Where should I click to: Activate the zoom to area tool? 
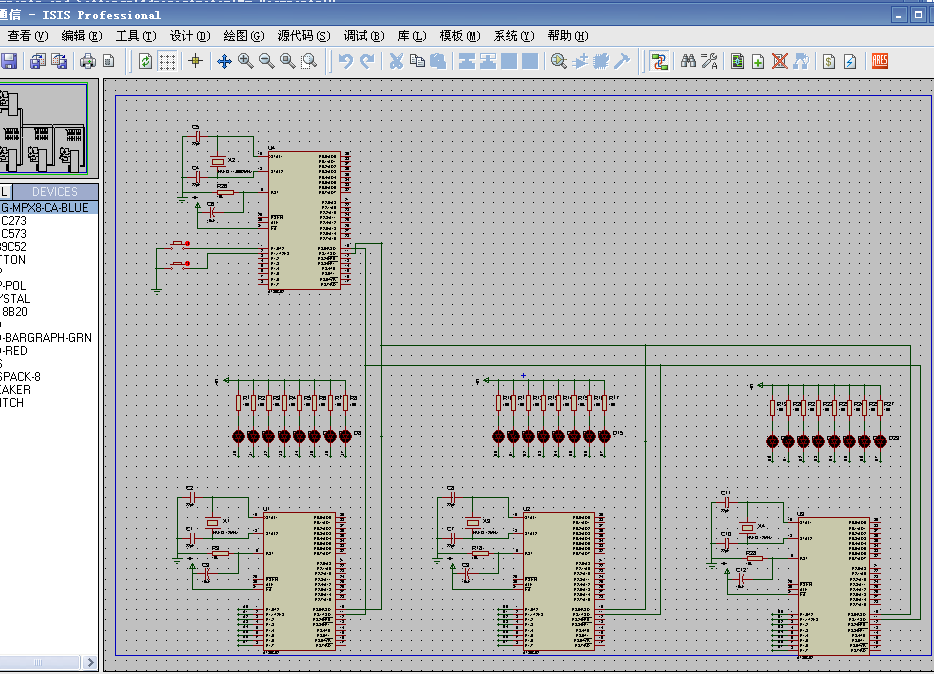pyautogui.click(x=309, y=61)
